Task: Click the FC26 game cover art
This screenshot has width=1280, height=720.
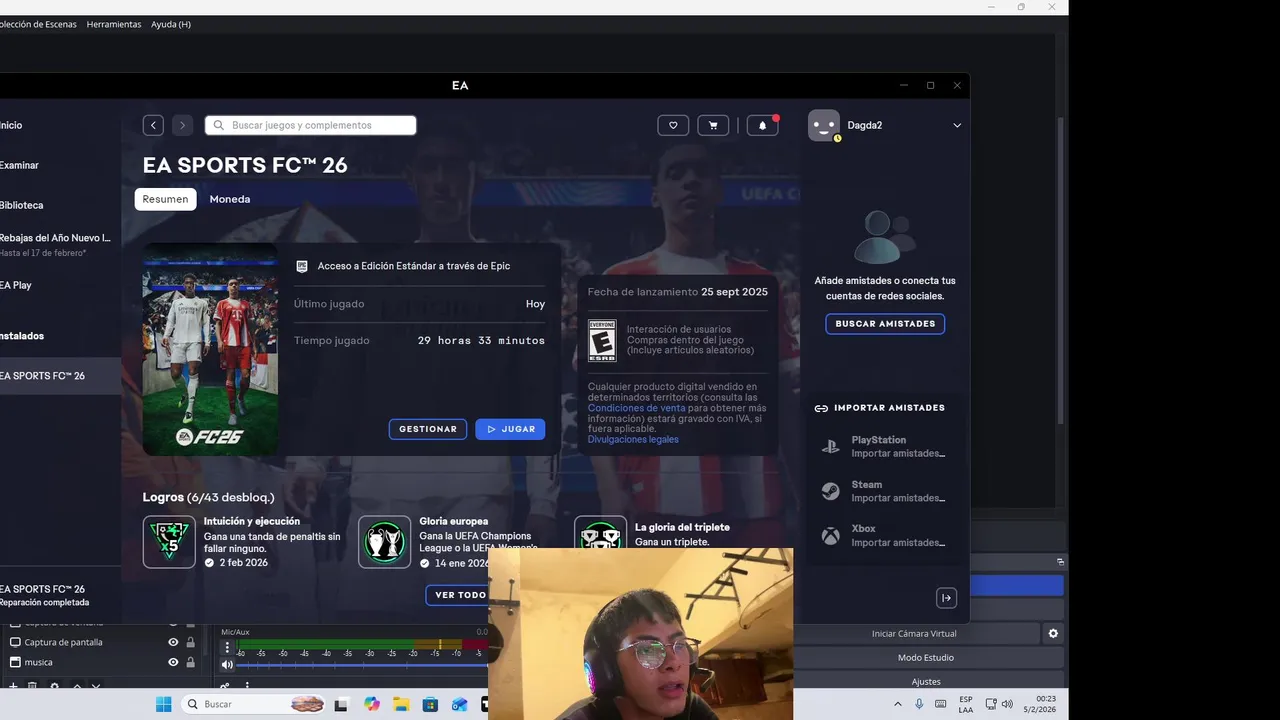Action: coord(210,349)
